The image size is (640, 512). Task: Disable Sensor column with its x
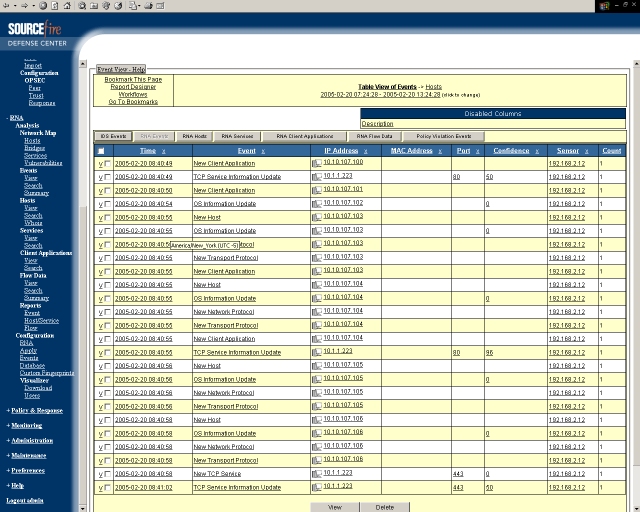pyautogui.click(x=587, y=151)
